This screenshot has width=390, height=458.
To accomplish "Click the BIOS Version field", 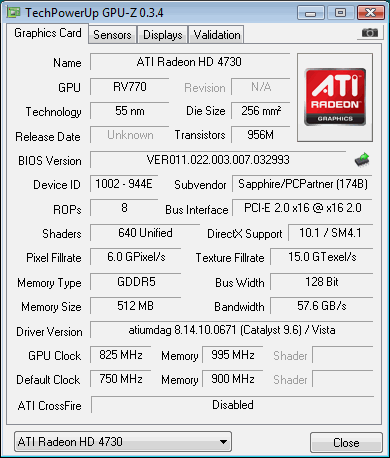I will point(218,160).
